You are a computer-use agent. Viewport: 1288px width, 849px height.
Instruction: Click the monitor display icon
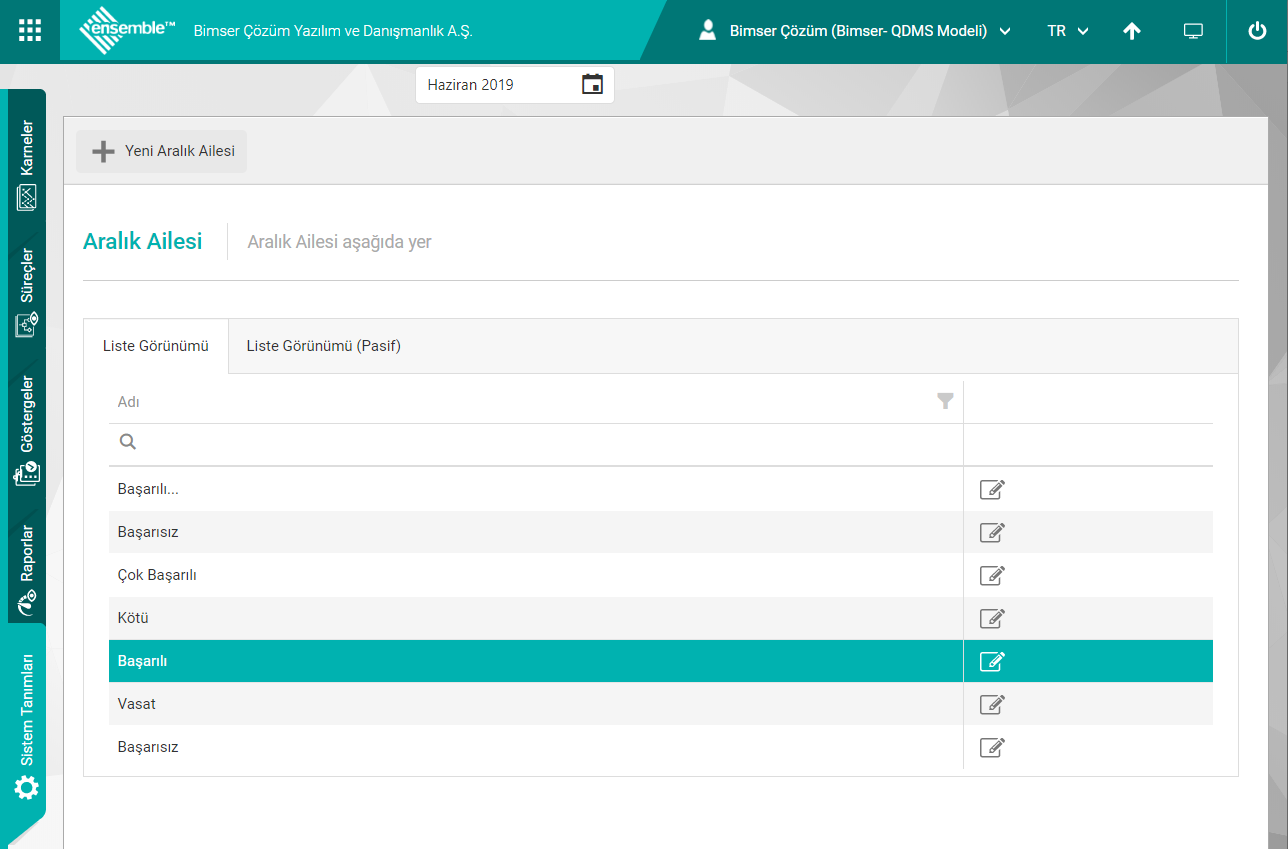click(1192, 31)
